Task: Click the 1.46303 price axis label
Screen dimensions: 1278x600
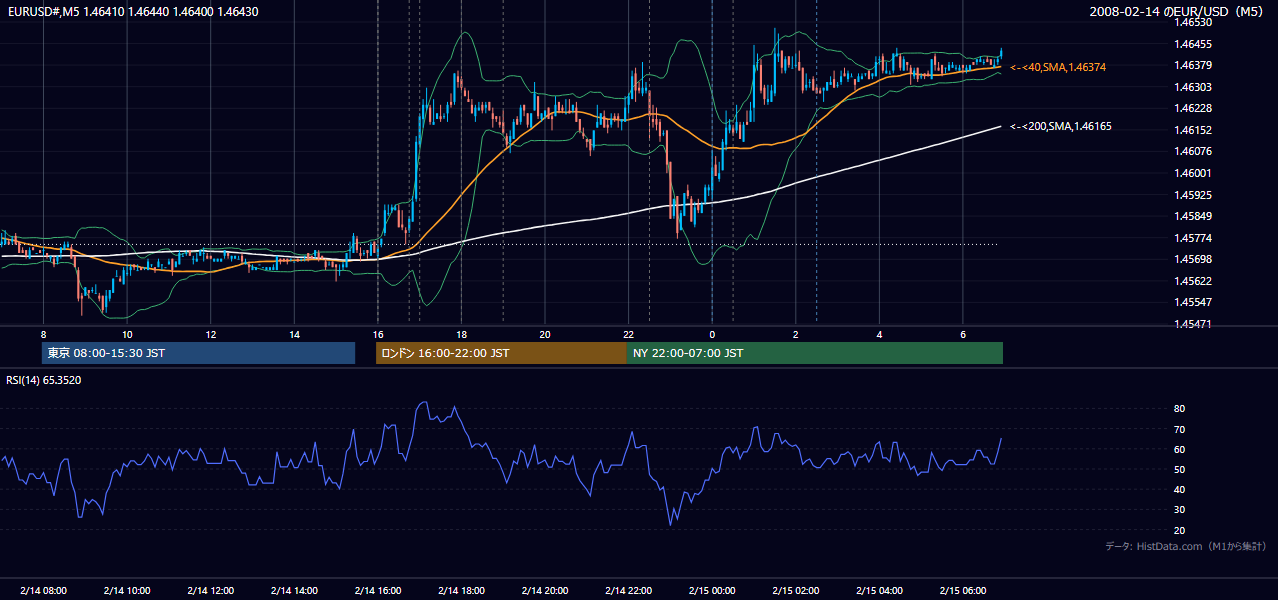Action: 1192,87
